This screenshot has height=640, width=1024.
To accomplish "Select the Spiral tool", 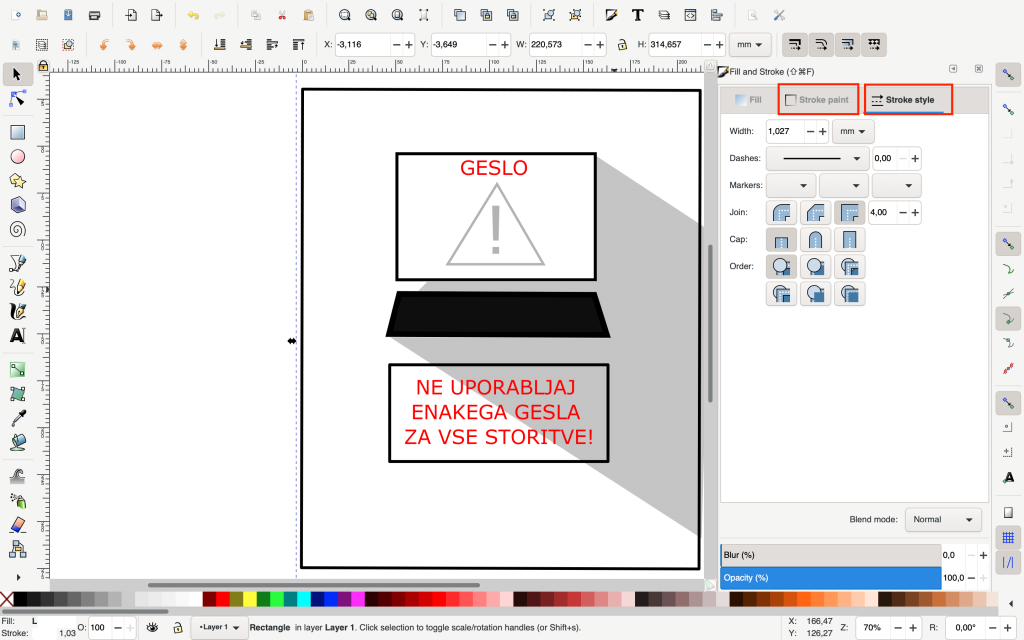I will (18, 229).
